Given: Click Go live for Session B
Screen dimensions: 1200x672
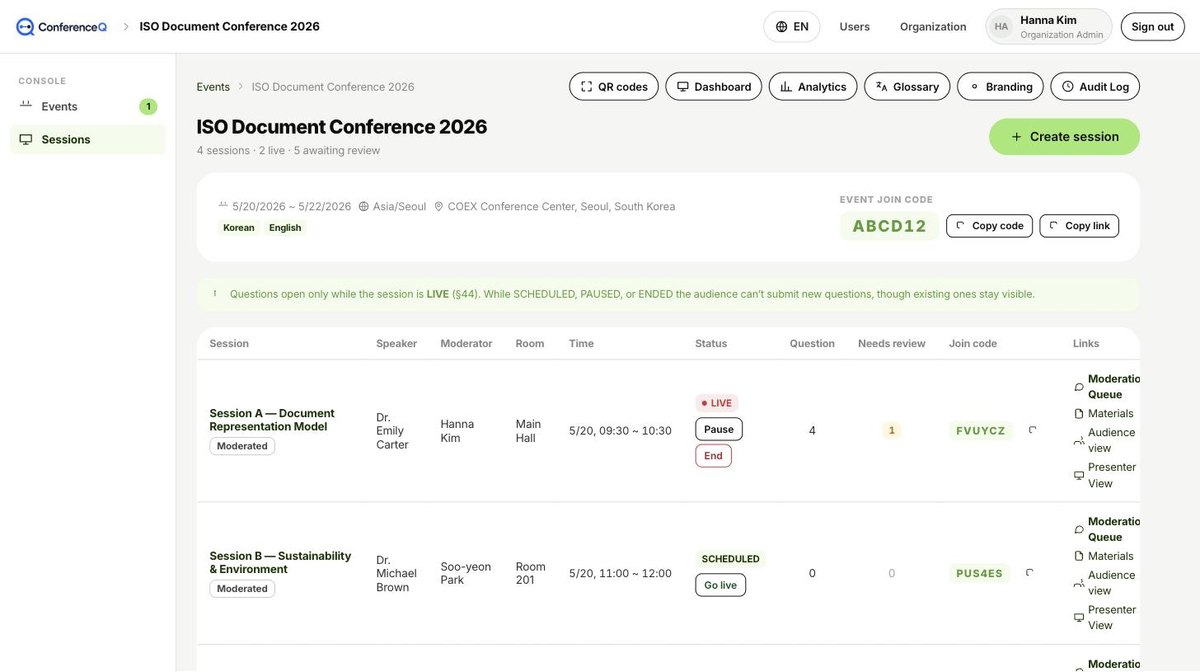Looking at the screenshot, I should click(721, 585).
